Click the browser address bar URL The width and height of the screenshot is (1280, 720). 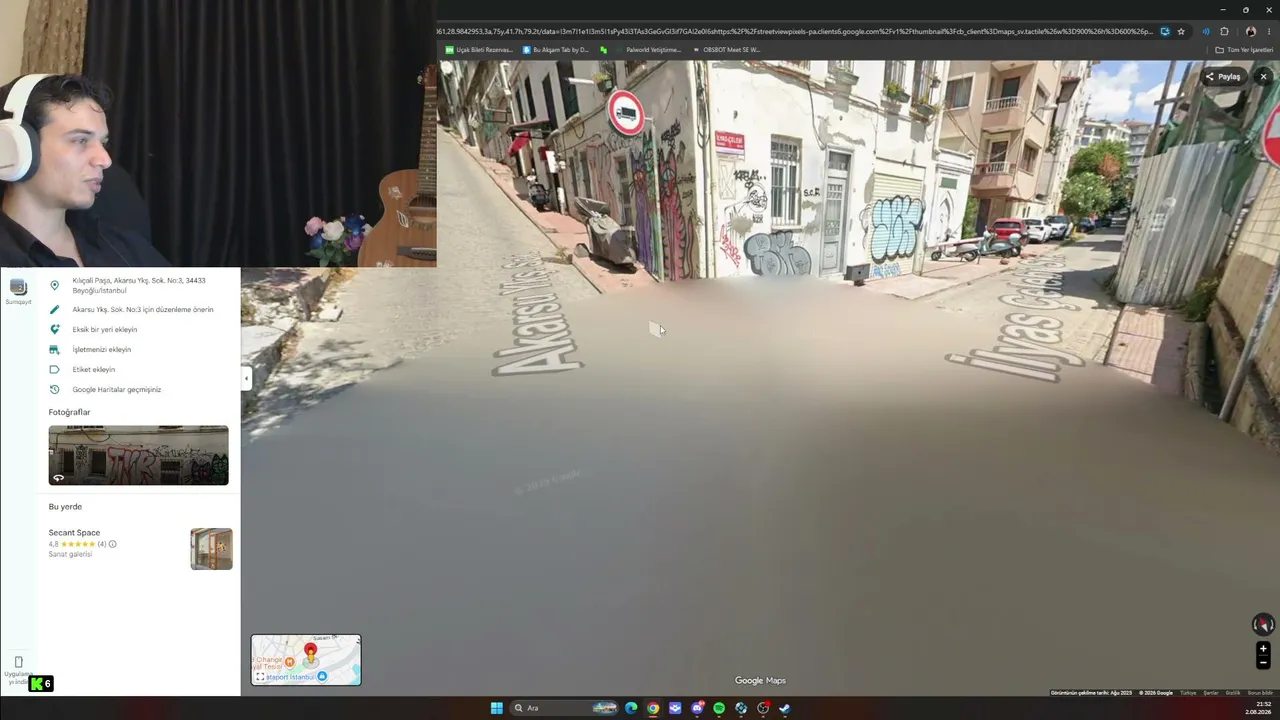pos(797,32)
